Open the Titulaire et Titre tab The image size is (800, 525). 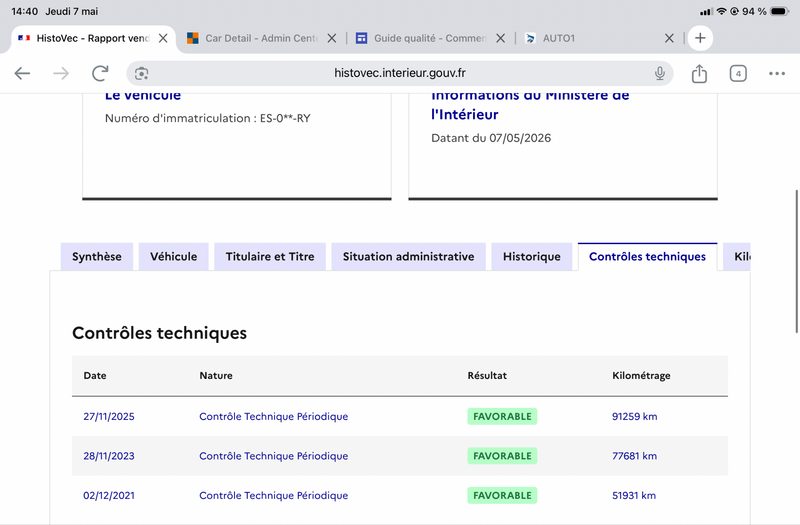(270, 257)
